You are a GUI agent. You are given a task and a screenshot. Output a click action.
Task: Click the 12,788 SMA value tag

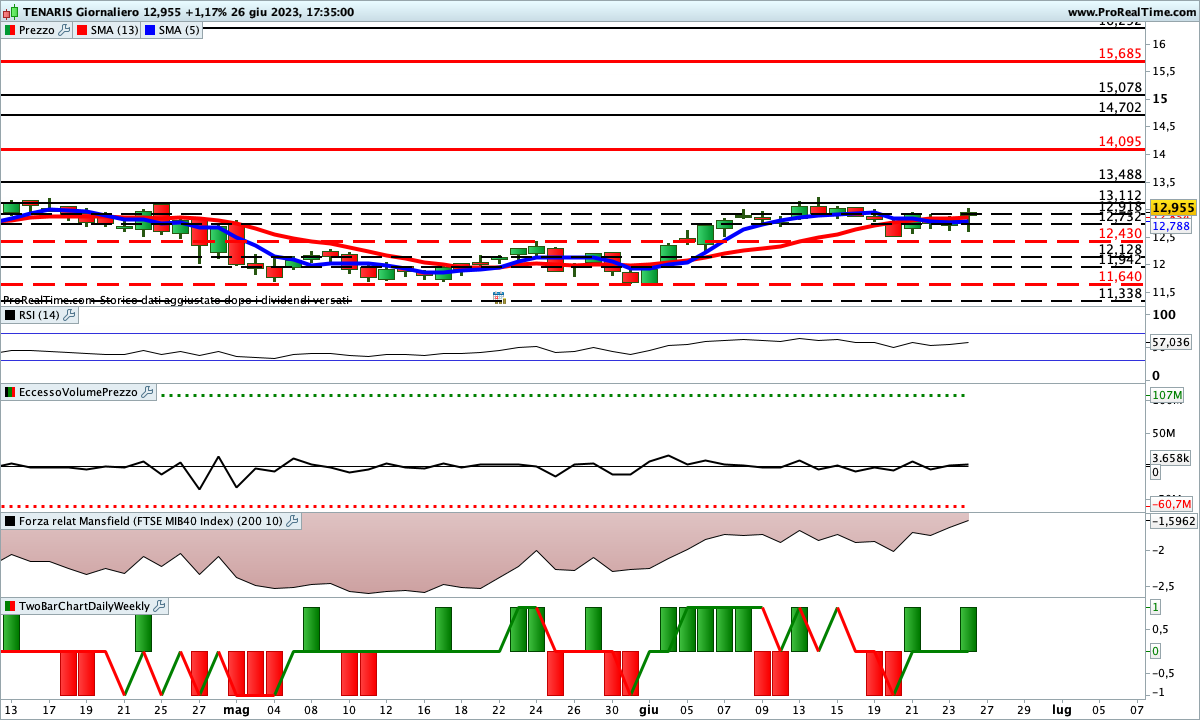(x=1172, y=227)
